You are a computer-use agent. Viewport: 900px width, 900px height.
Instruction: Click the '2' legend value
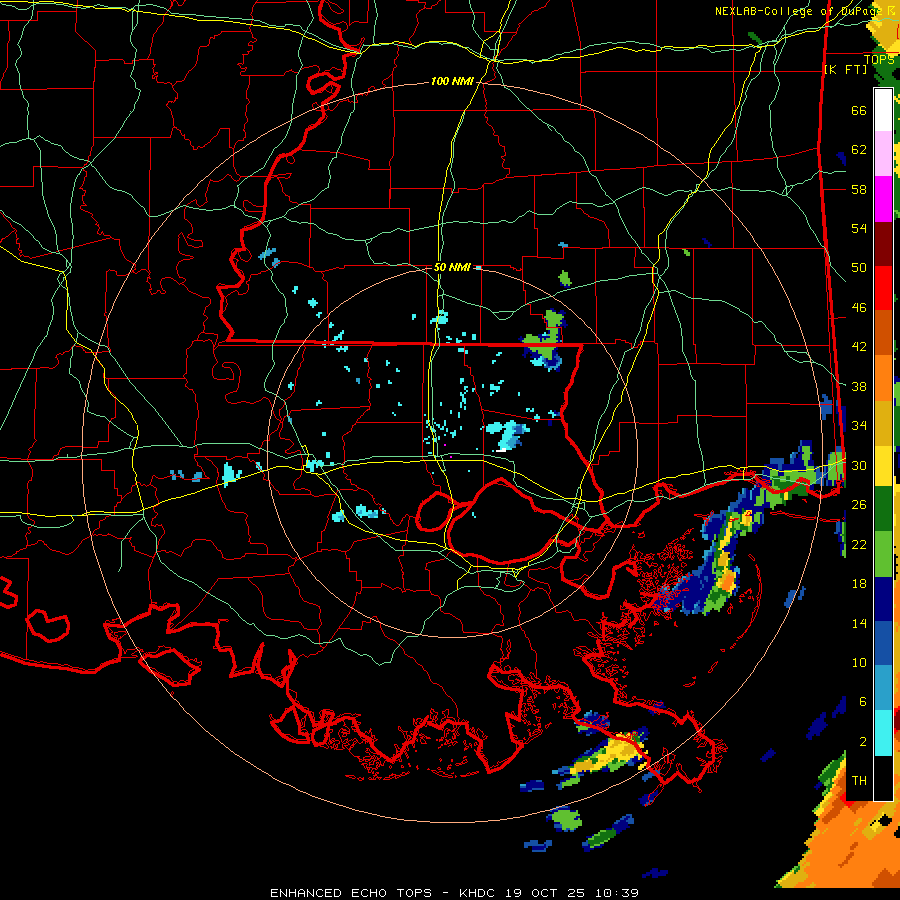863,741
